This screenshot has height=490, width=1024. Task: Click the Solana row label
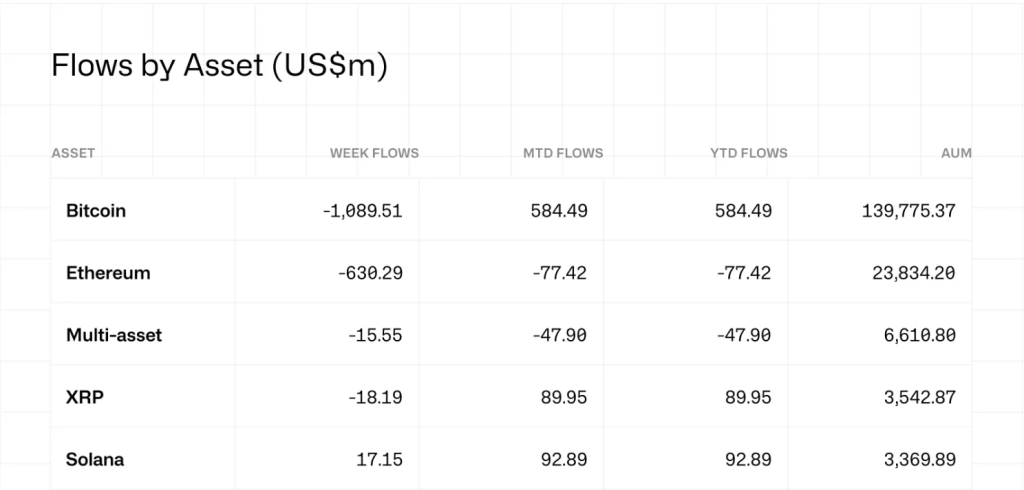(x=95, y=459)
